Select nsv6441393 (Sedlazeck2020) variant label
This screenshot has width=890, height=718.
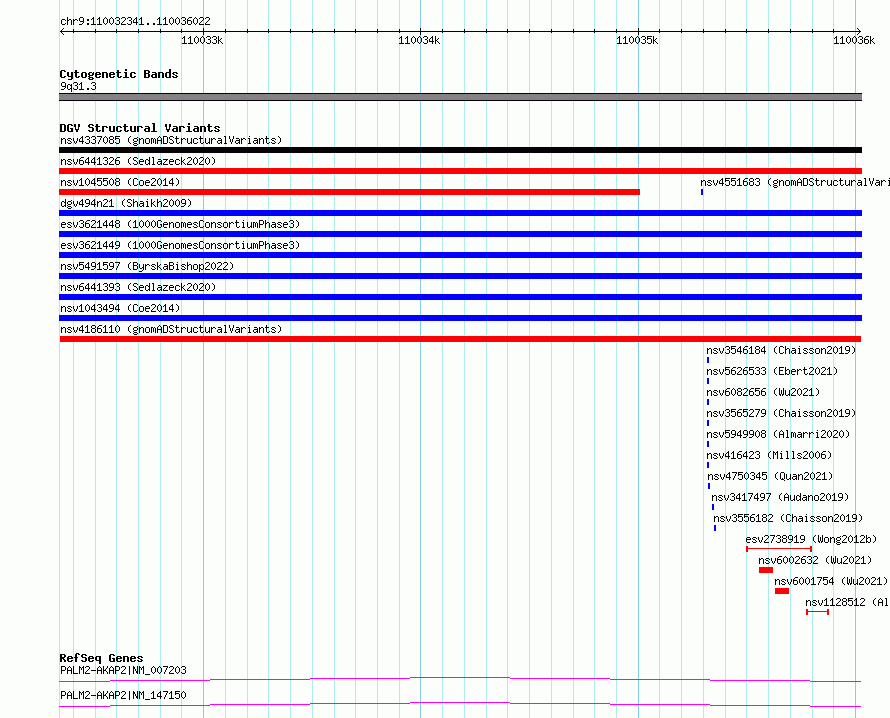click(x=138, y=287)
